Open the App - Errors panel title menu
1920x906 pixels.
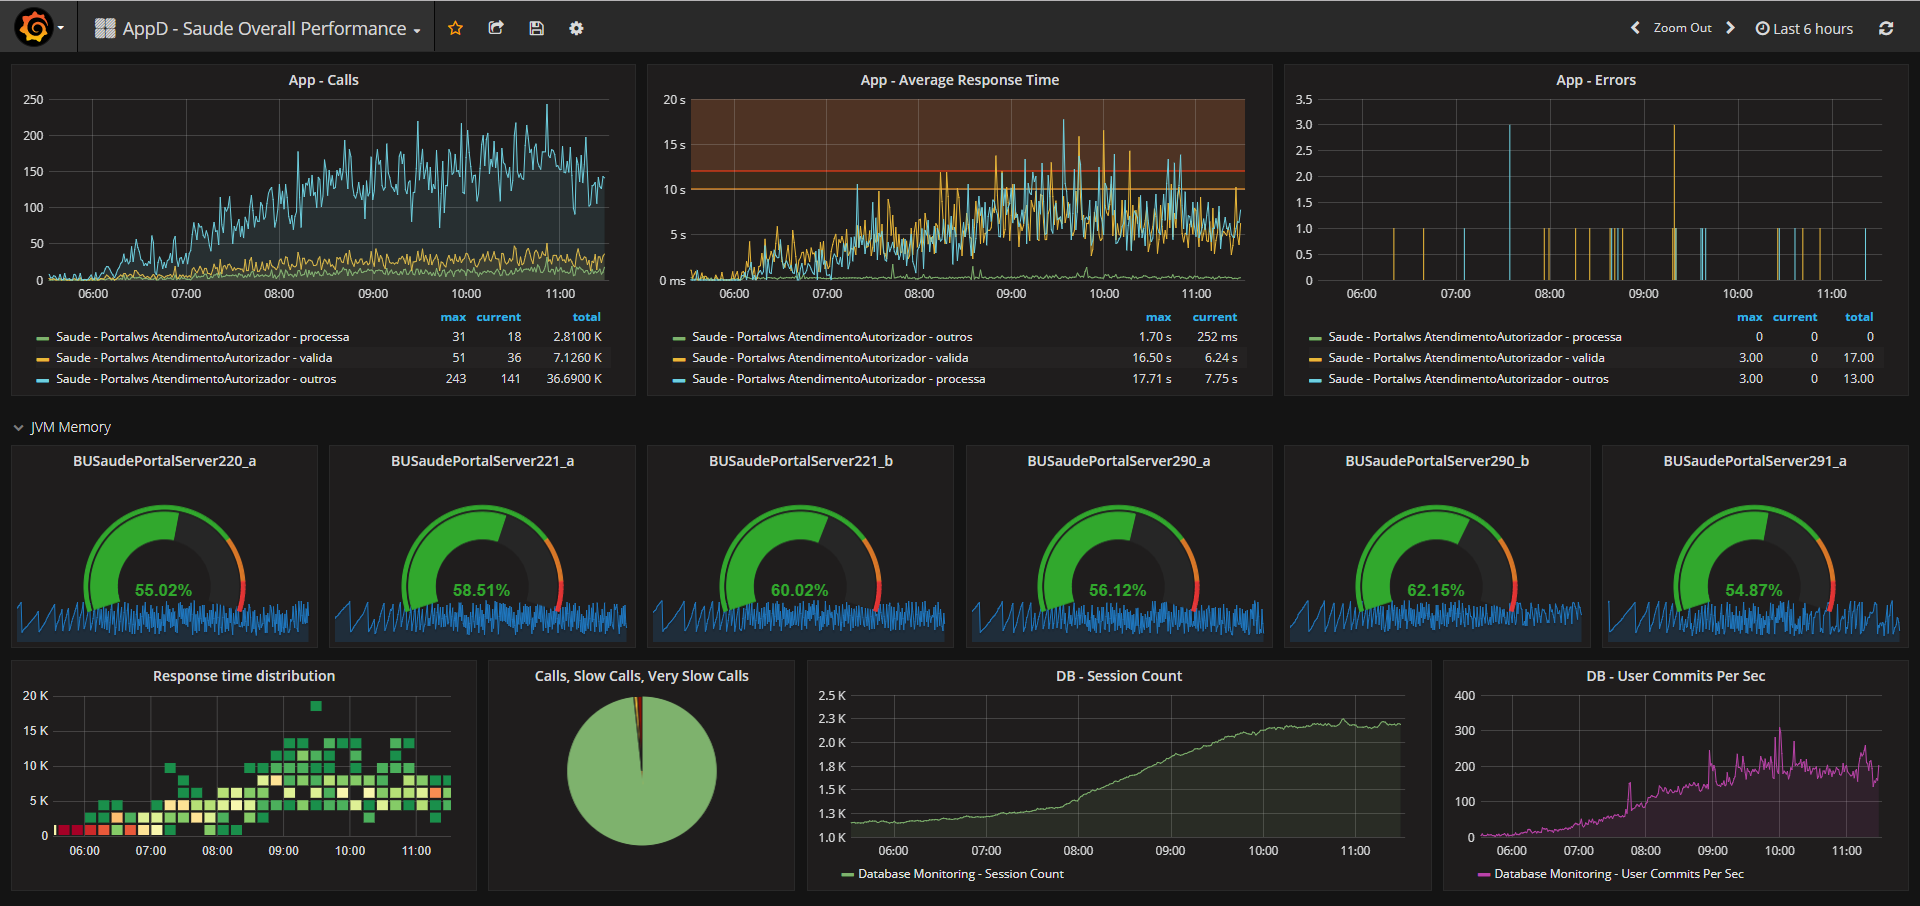(x=1596, y=80)
